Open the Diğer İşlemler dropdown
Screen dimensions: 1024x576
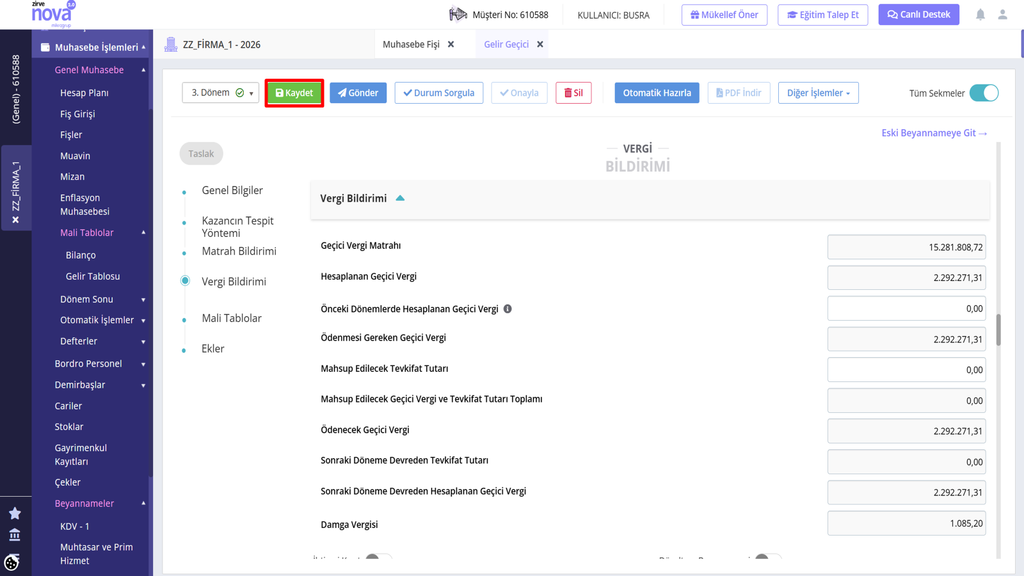tap(818, 93)
